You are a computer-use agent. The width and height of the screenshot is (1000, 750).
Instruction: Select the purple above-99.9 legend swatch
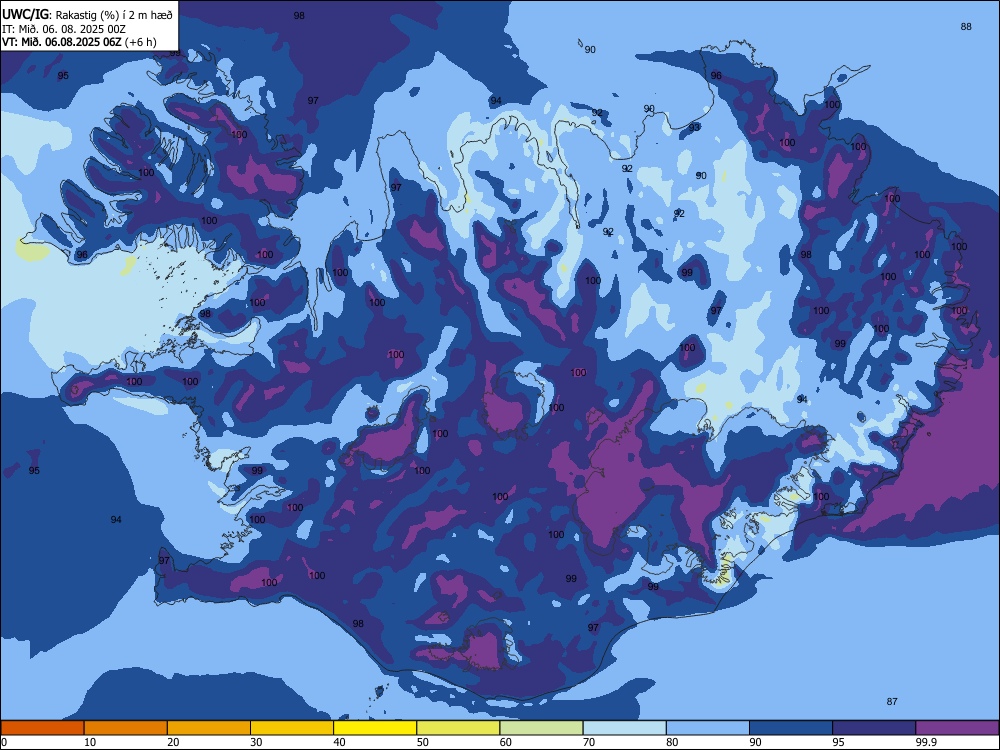pyautogui.click(x=957, y=728)
